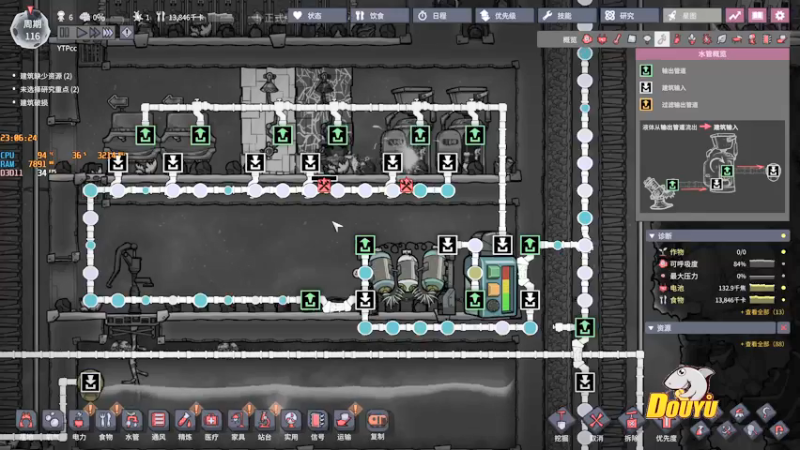Screen dimensions: 800x450
Task: Set the game to normal speed
Action: point(82,33)
